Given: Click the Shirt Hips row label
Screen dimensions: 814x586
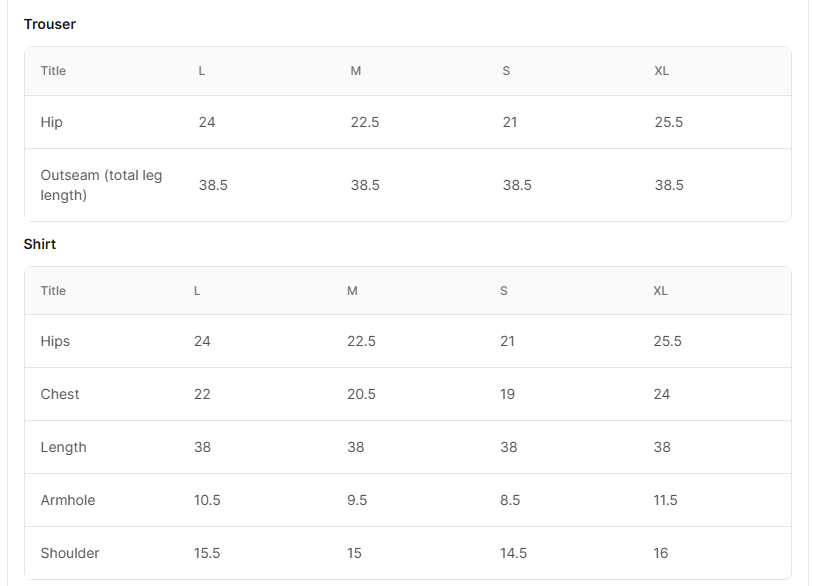Looking at the screenshot, I should click(55, 342).
